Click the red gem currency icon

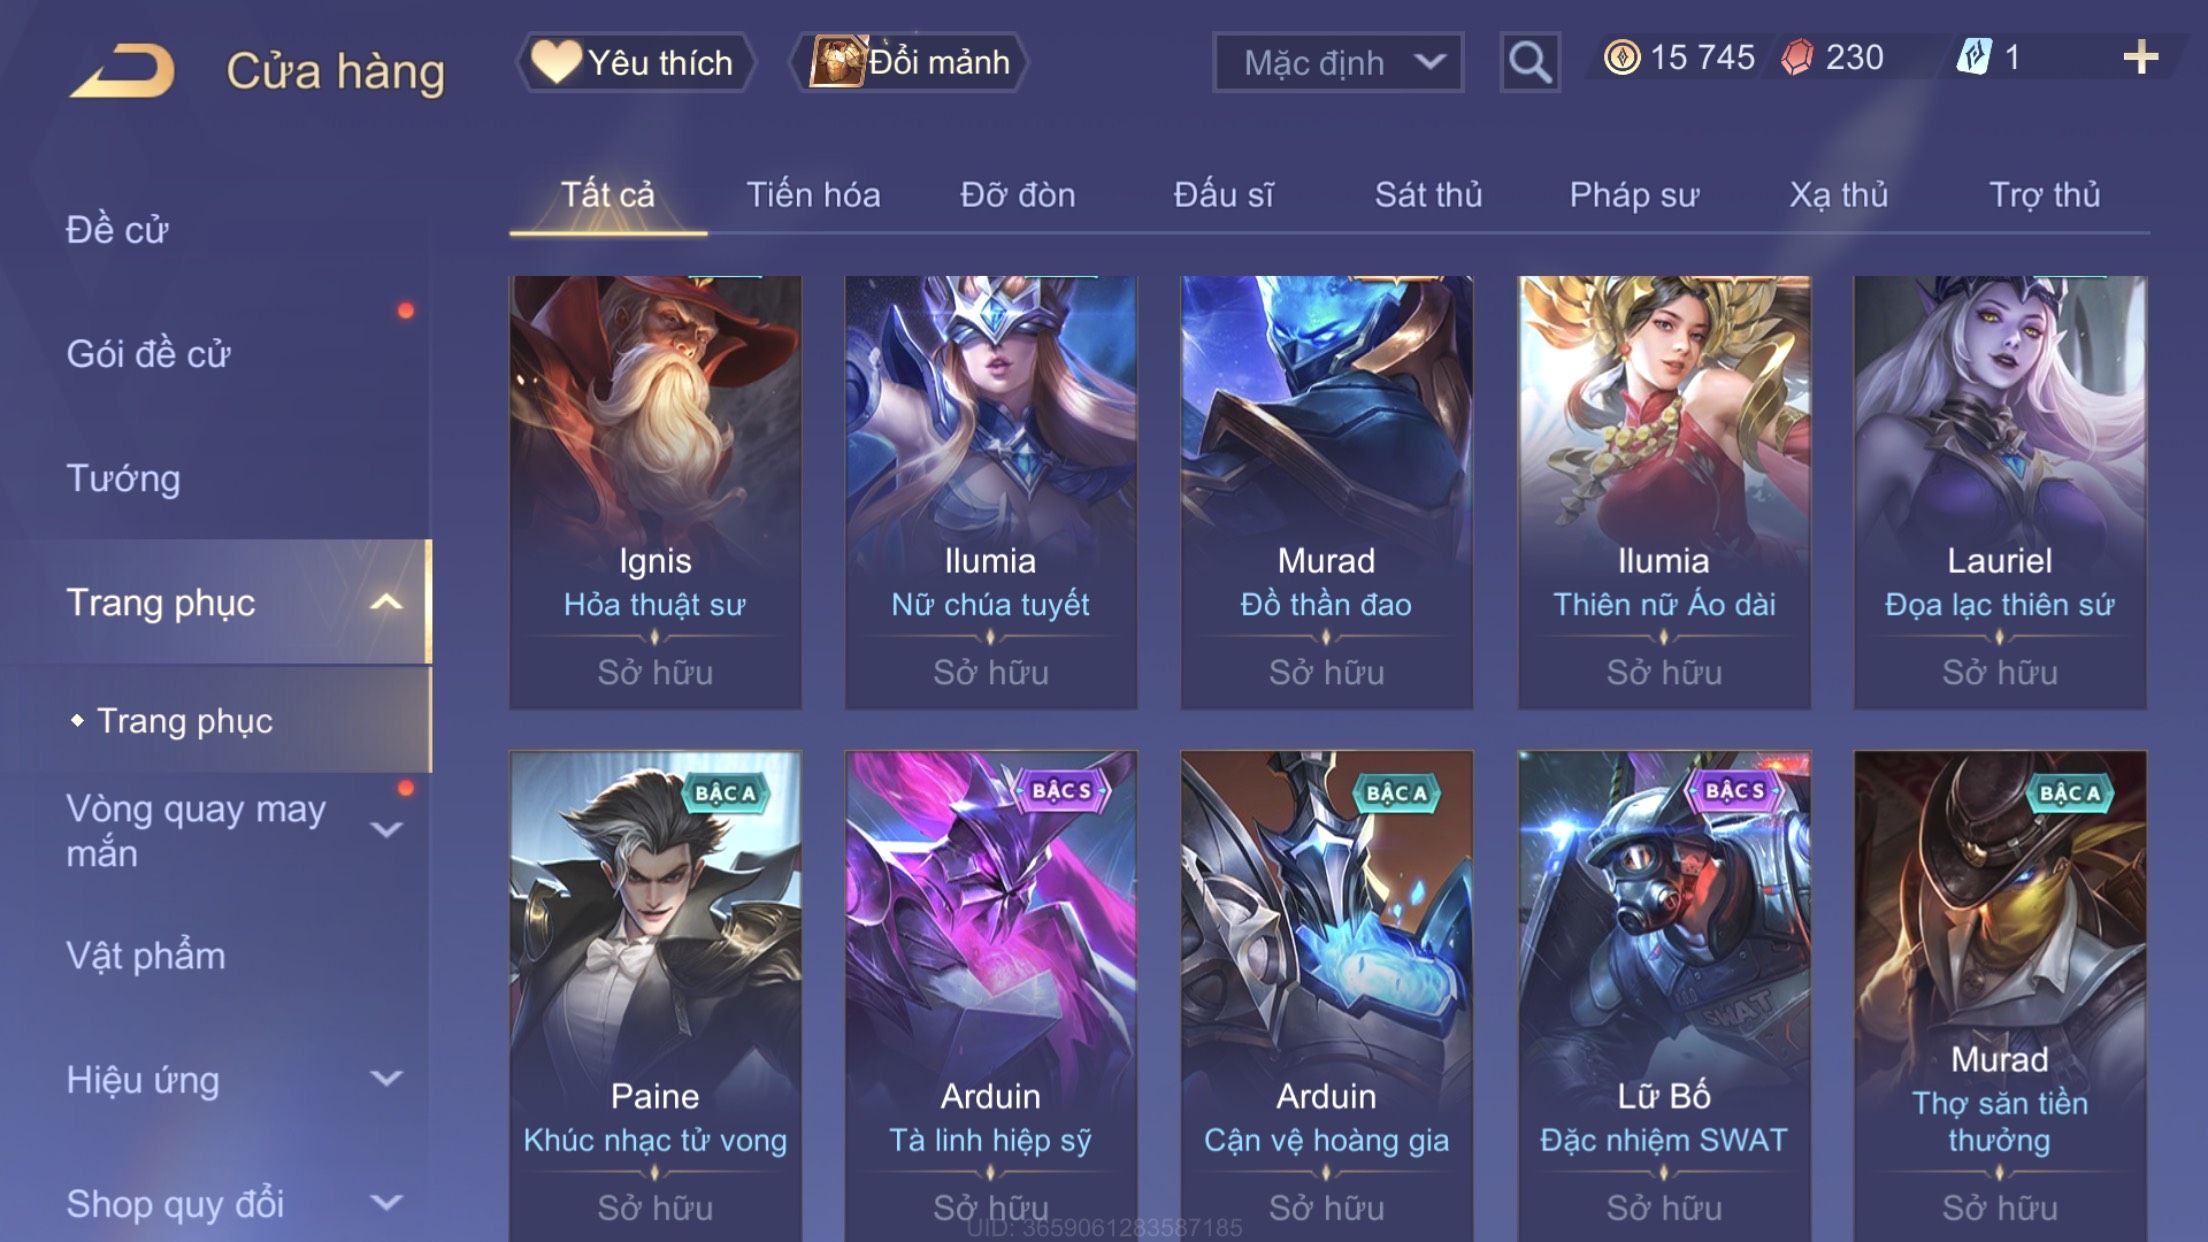tap(1797, 58)
